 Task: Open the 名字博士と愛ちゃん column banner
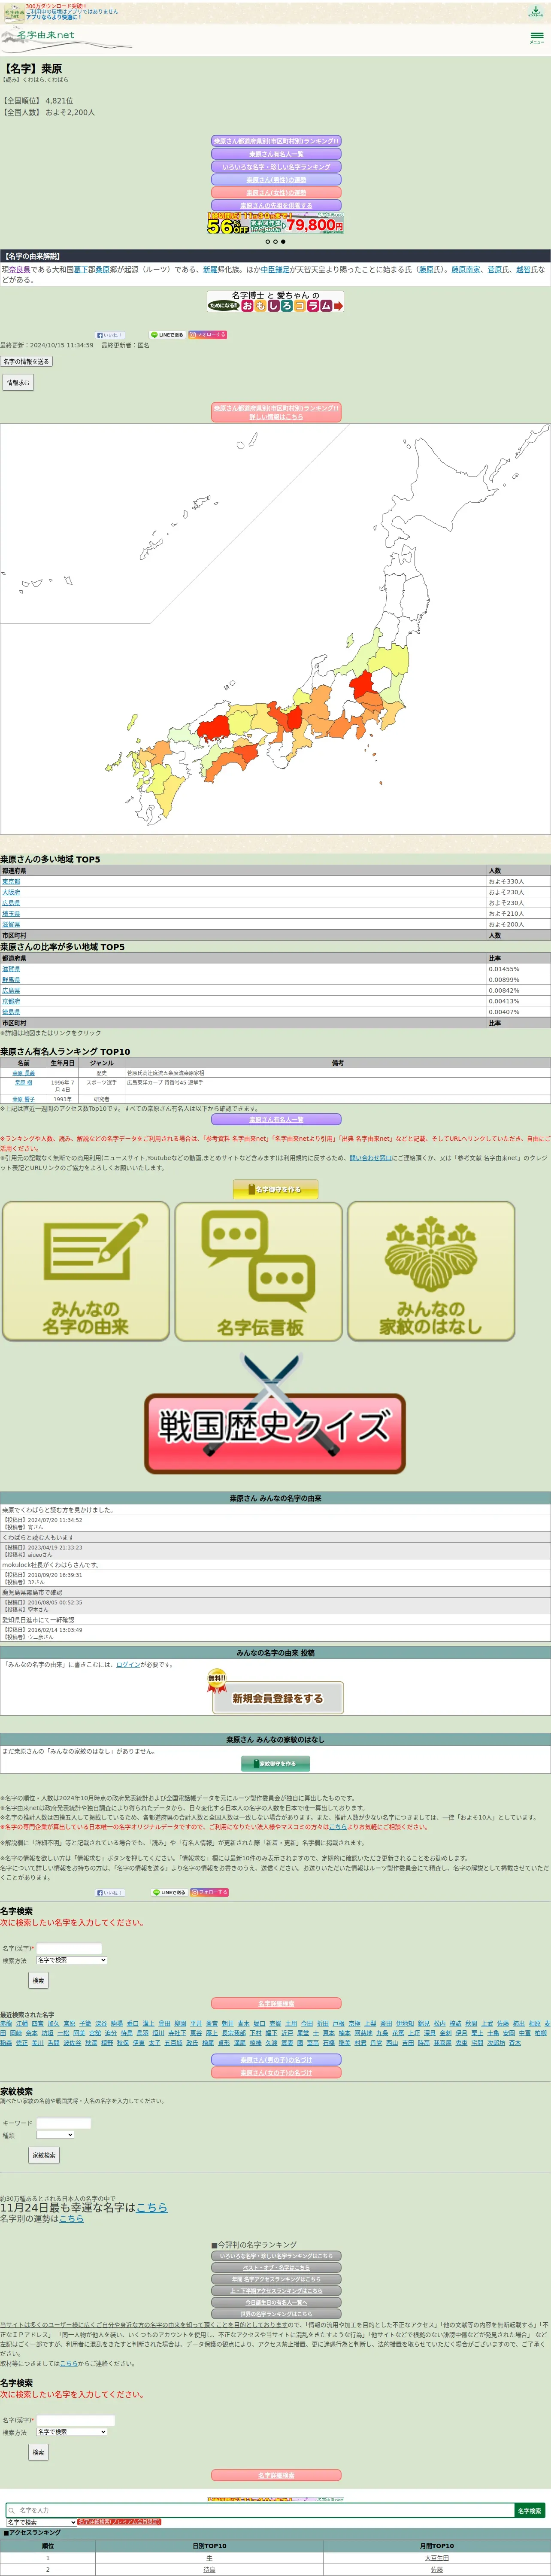275,302
